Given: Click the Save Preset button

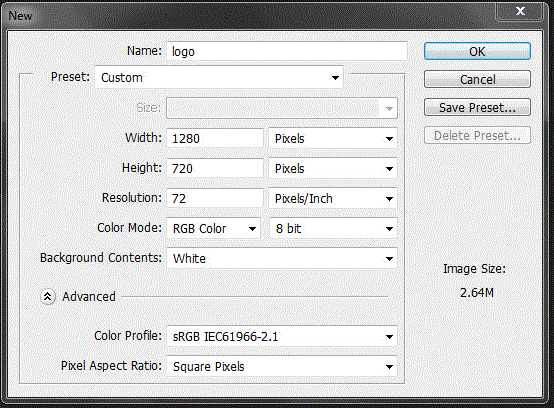Looking at the screenshot, I should (x=477, y=107).
